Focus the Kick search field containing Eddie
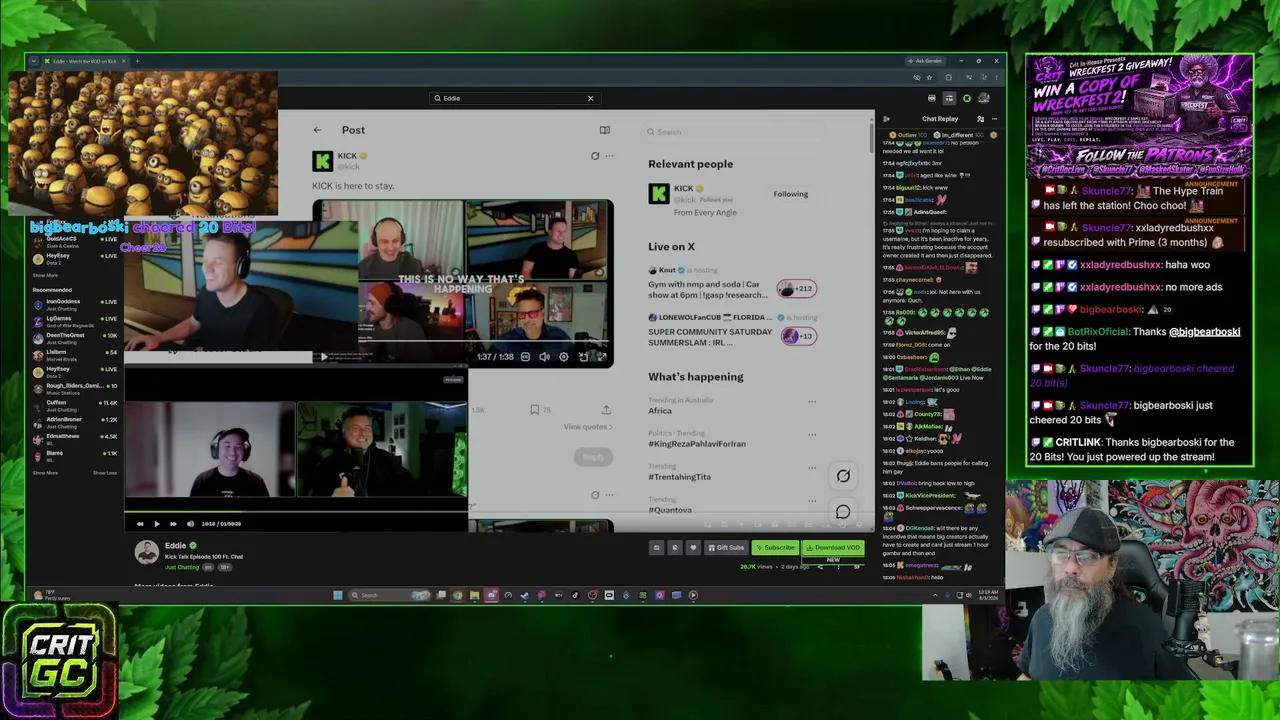Viewport: 1280px width, 720px height. click(x=514, y=98)
